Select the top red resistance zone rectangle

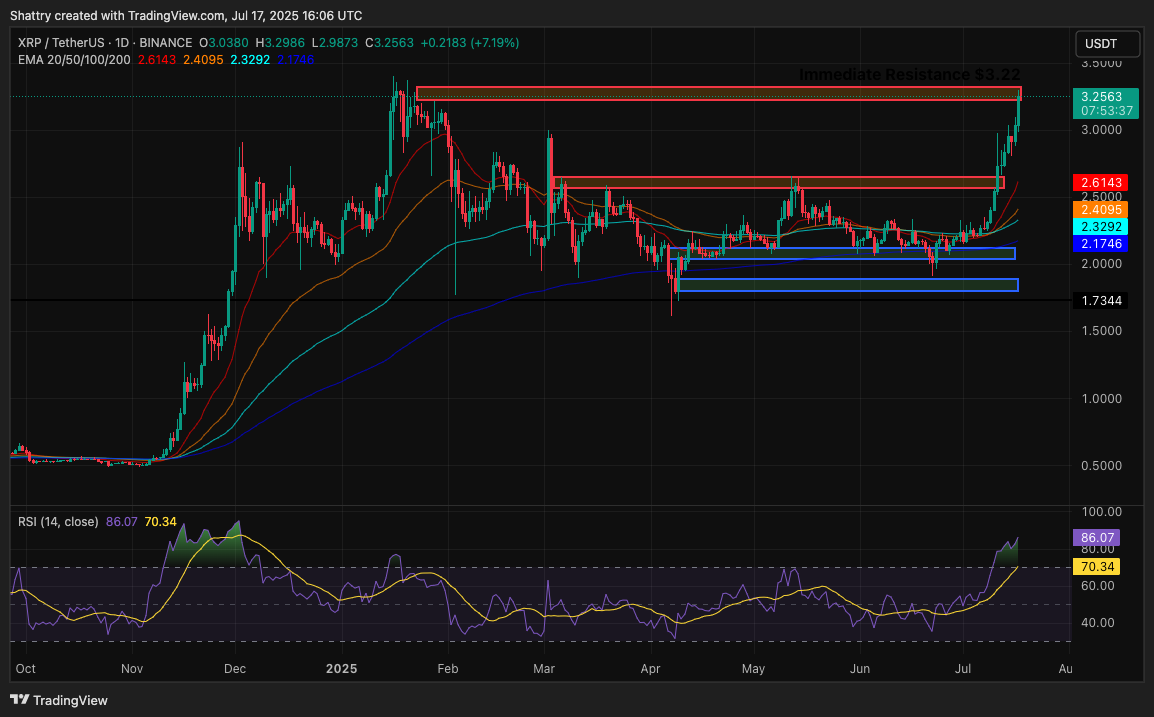tap(716, 93)
